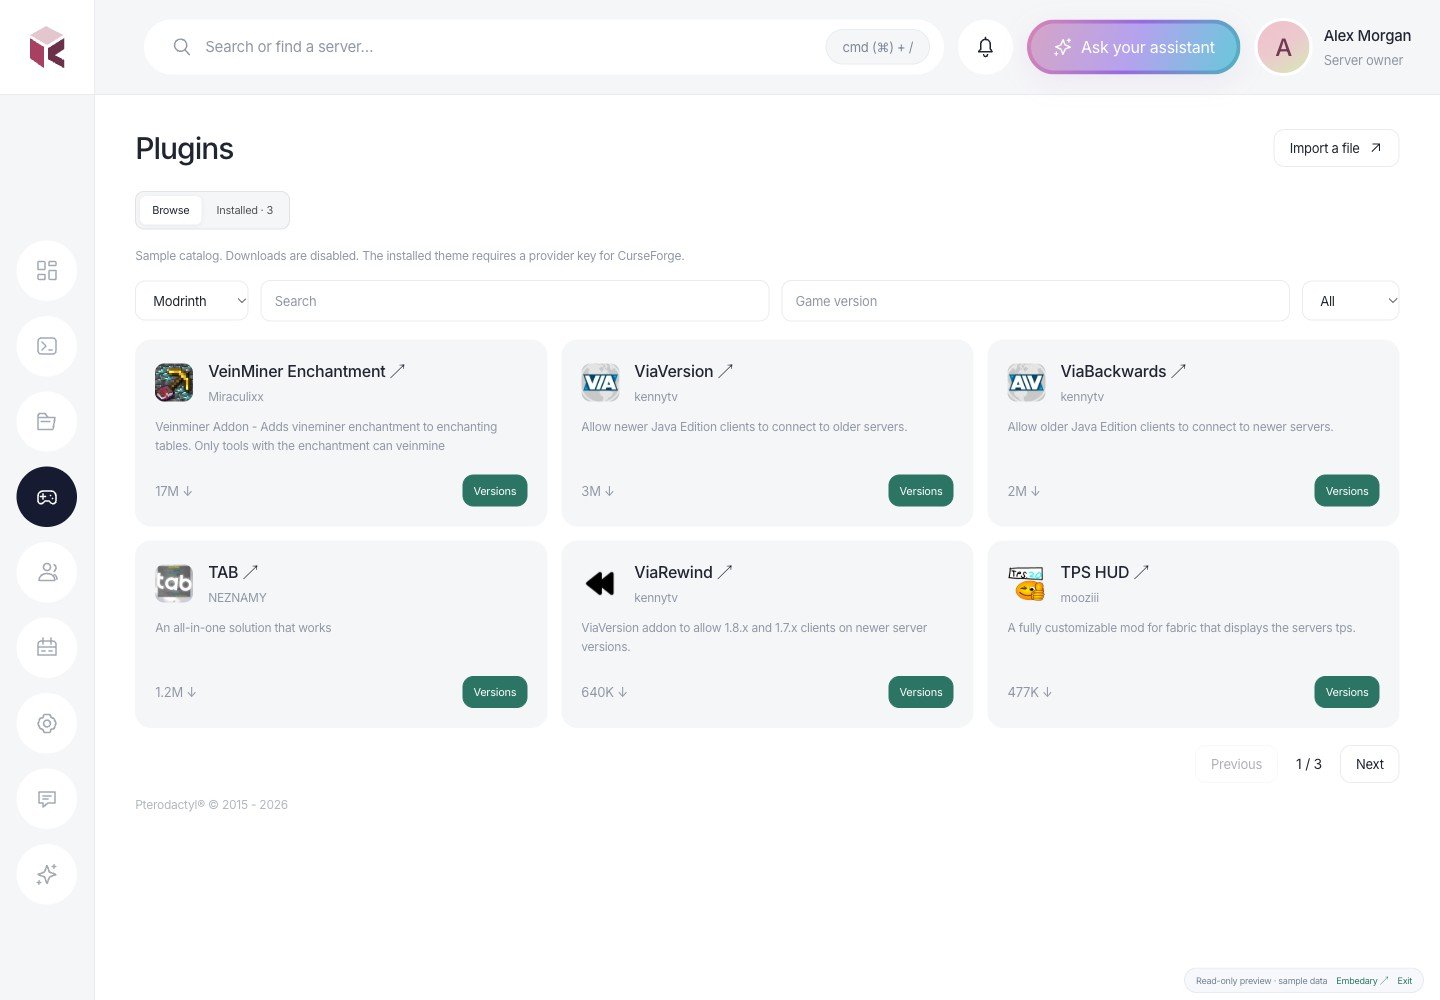
Task: Click the ViaRewind plugin thumbnail icon
Action: 600,583
